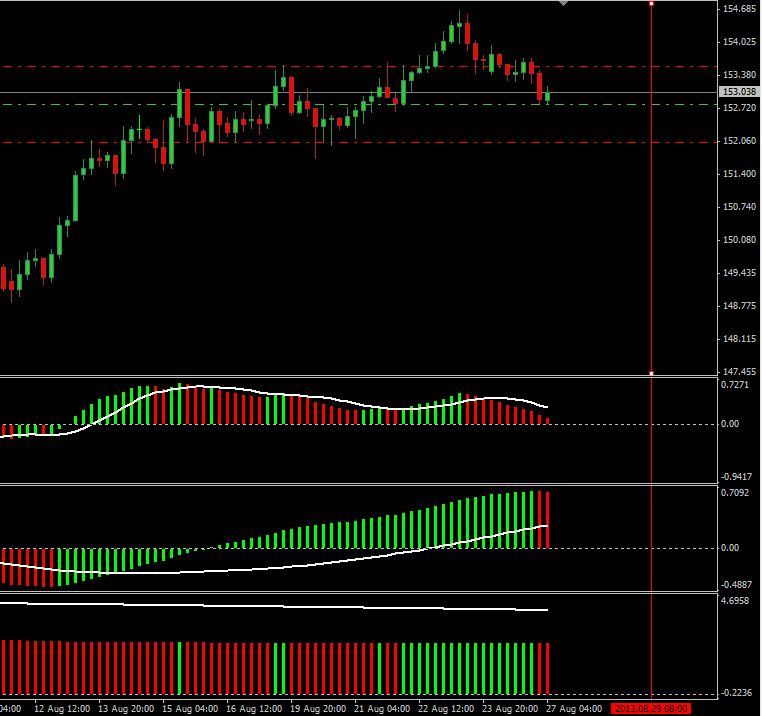Click the 16 Aug 12:00 time label
Viewport: 762px width, 716px height.
(254, 709)
